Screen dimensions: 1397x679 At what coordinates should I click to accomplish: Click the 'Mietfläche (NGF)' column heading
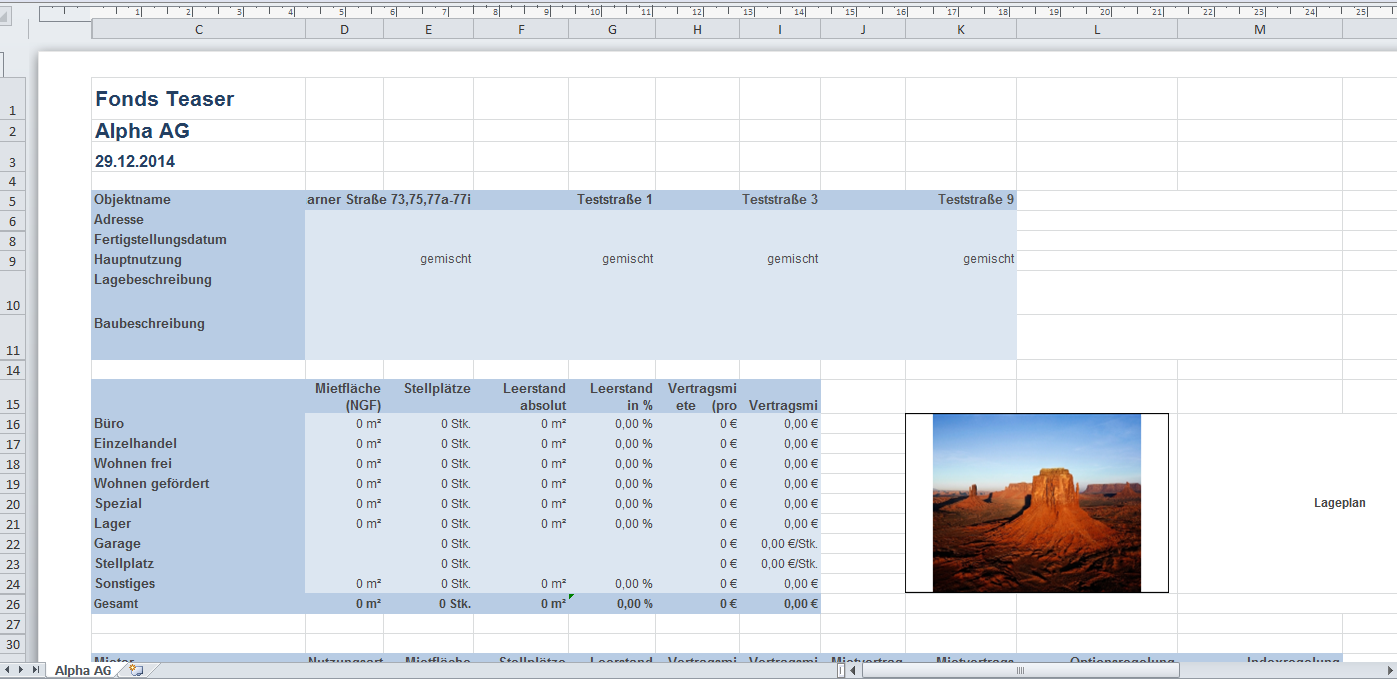[345, 397]
